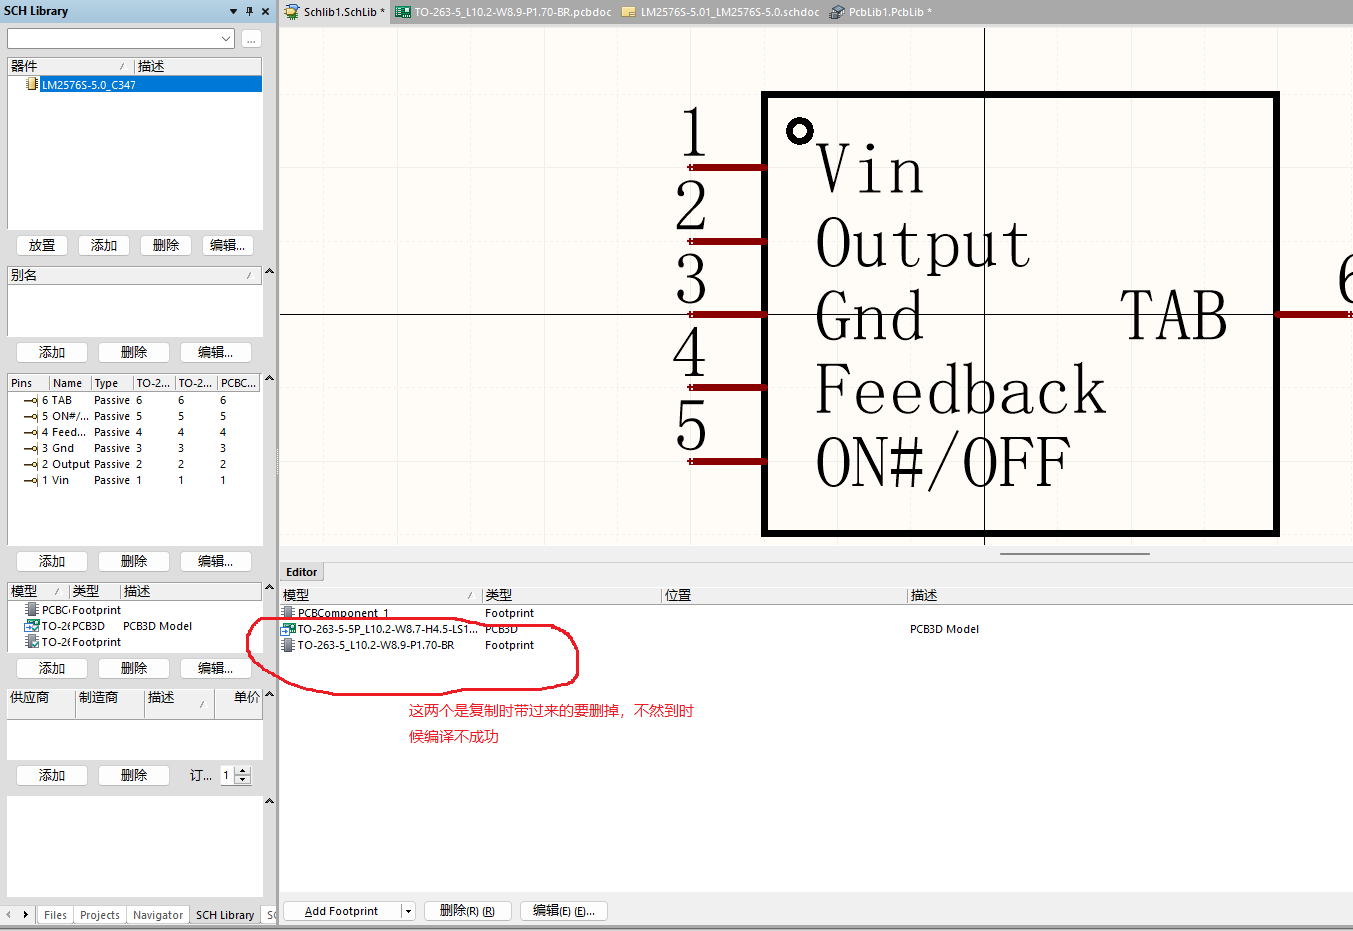Select PCBComponent_1 footprint icon in Editor
The image size is (1353, 931).
[x=288, y=613]
